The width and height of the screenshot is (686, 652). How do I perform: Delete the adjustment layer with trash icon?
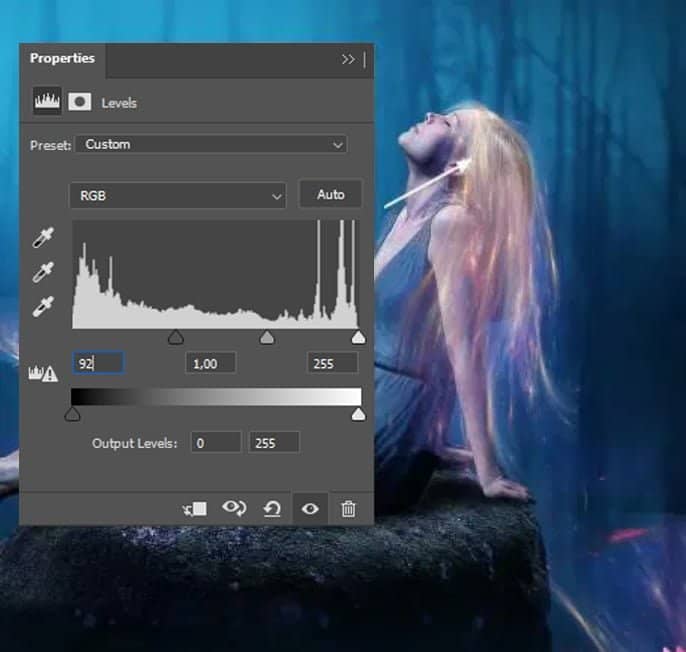[348, 508]
